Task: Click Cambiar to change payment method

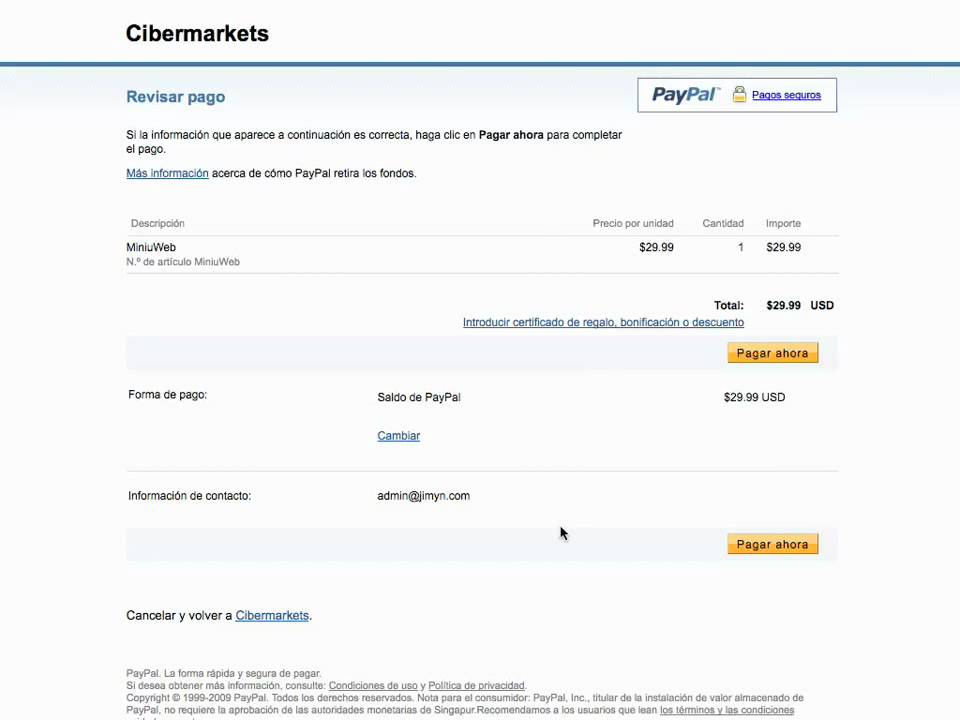Action: point(398,436)
